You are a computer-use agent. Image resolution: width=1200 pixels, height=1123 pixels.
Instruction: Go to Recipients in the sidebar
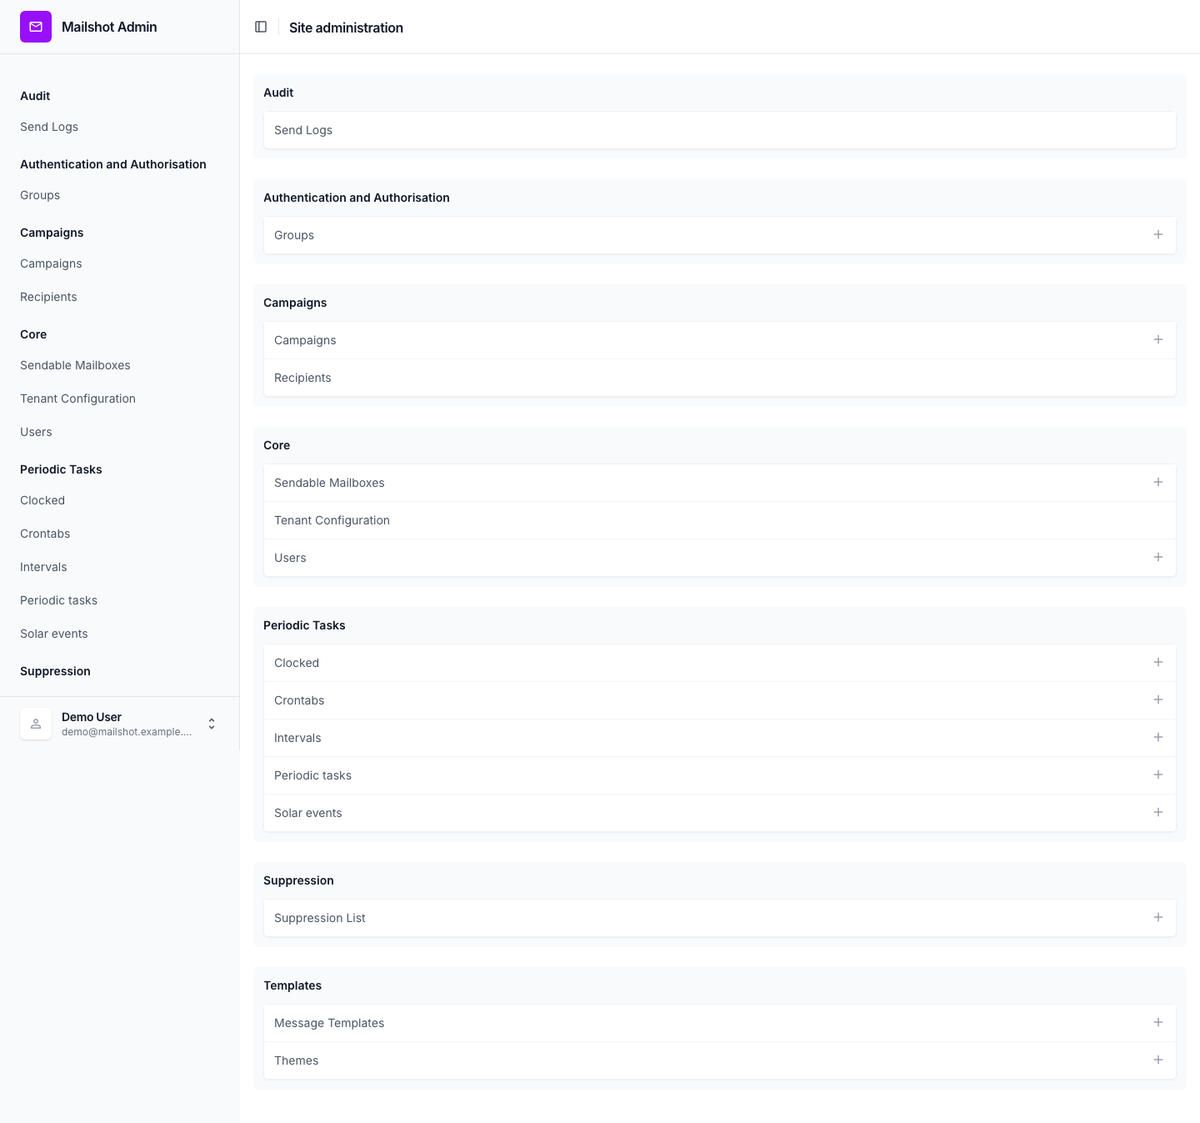tap(48, 297)
